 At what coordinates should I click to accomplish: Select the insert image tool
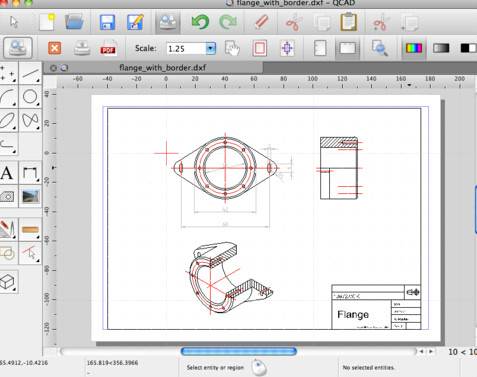pyautogui.click(x=30, y=197)
